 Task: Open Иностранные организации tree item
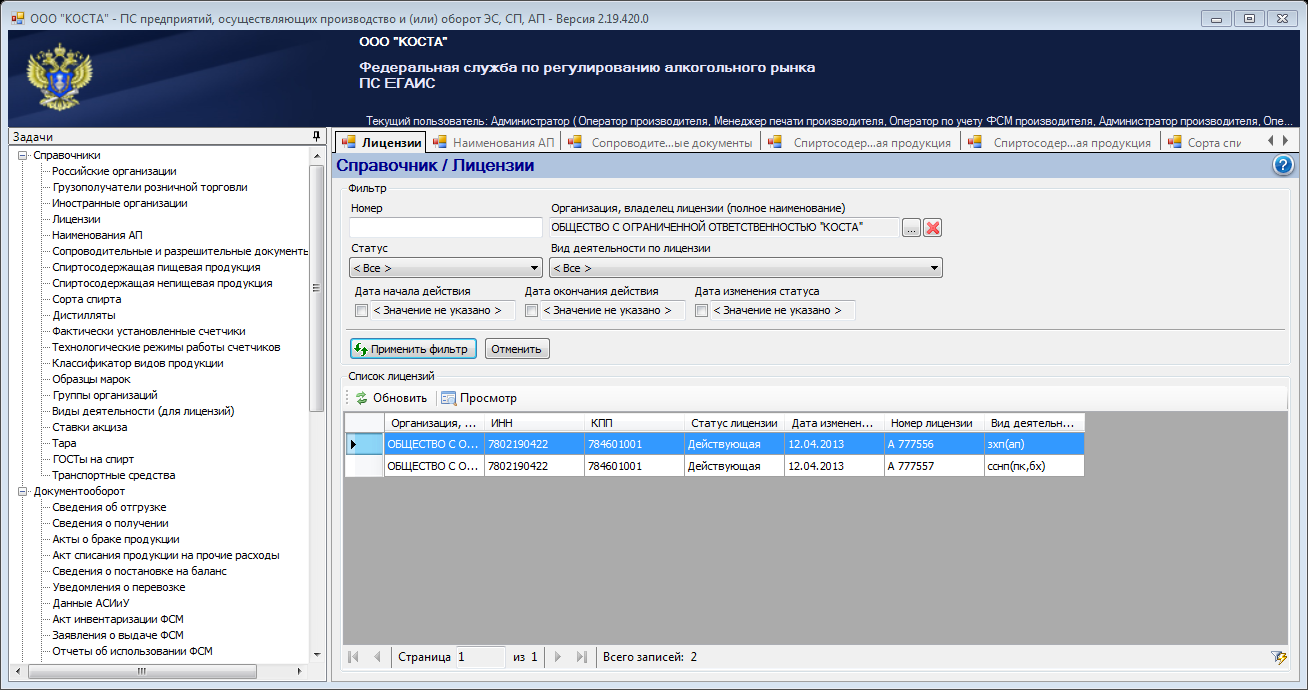coord(120,203)
